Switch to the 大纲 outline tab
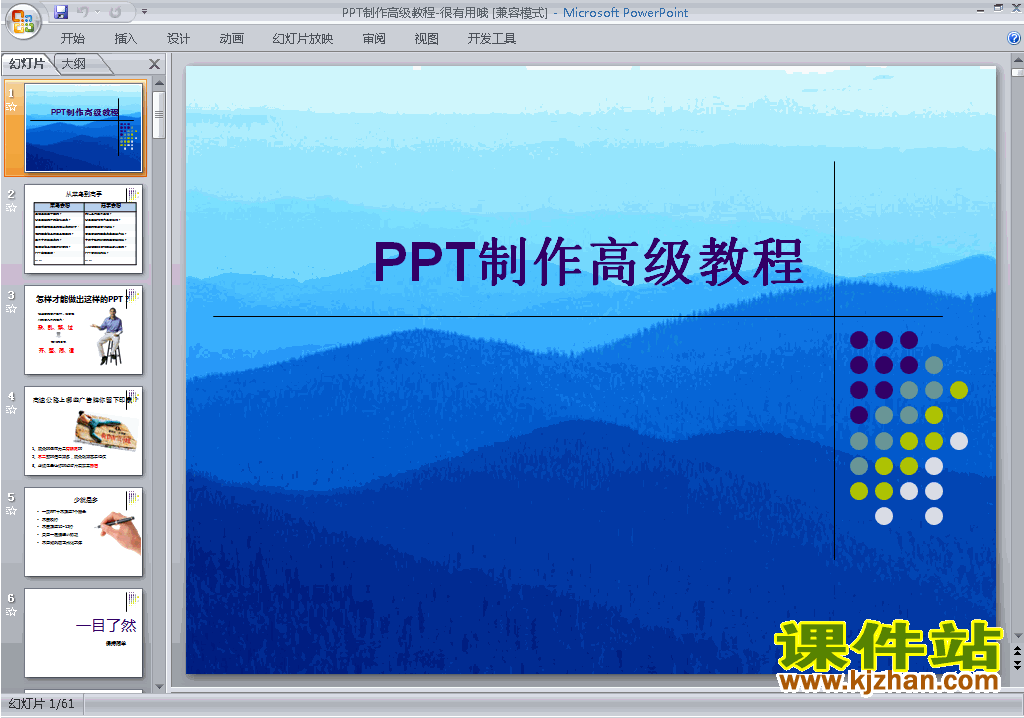The height and width of the screenshot is (718, 1024). click(74, 63)
